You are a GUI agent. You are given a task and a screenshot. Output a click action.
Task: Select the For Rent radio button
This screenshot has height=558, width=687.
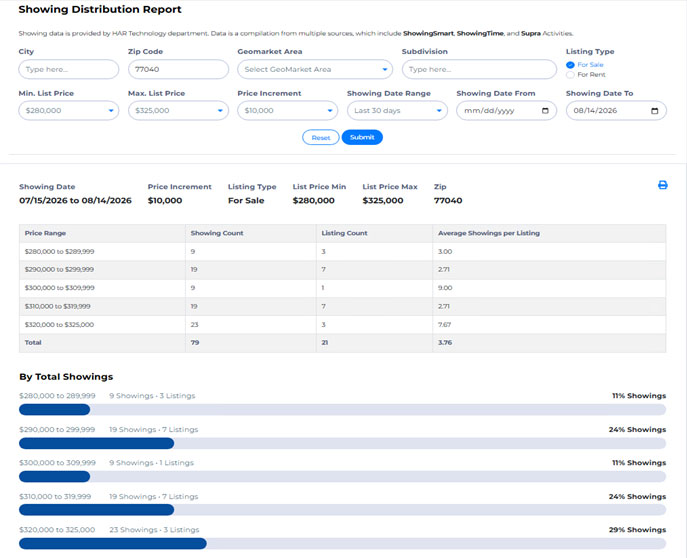click(x=570, y=75)
